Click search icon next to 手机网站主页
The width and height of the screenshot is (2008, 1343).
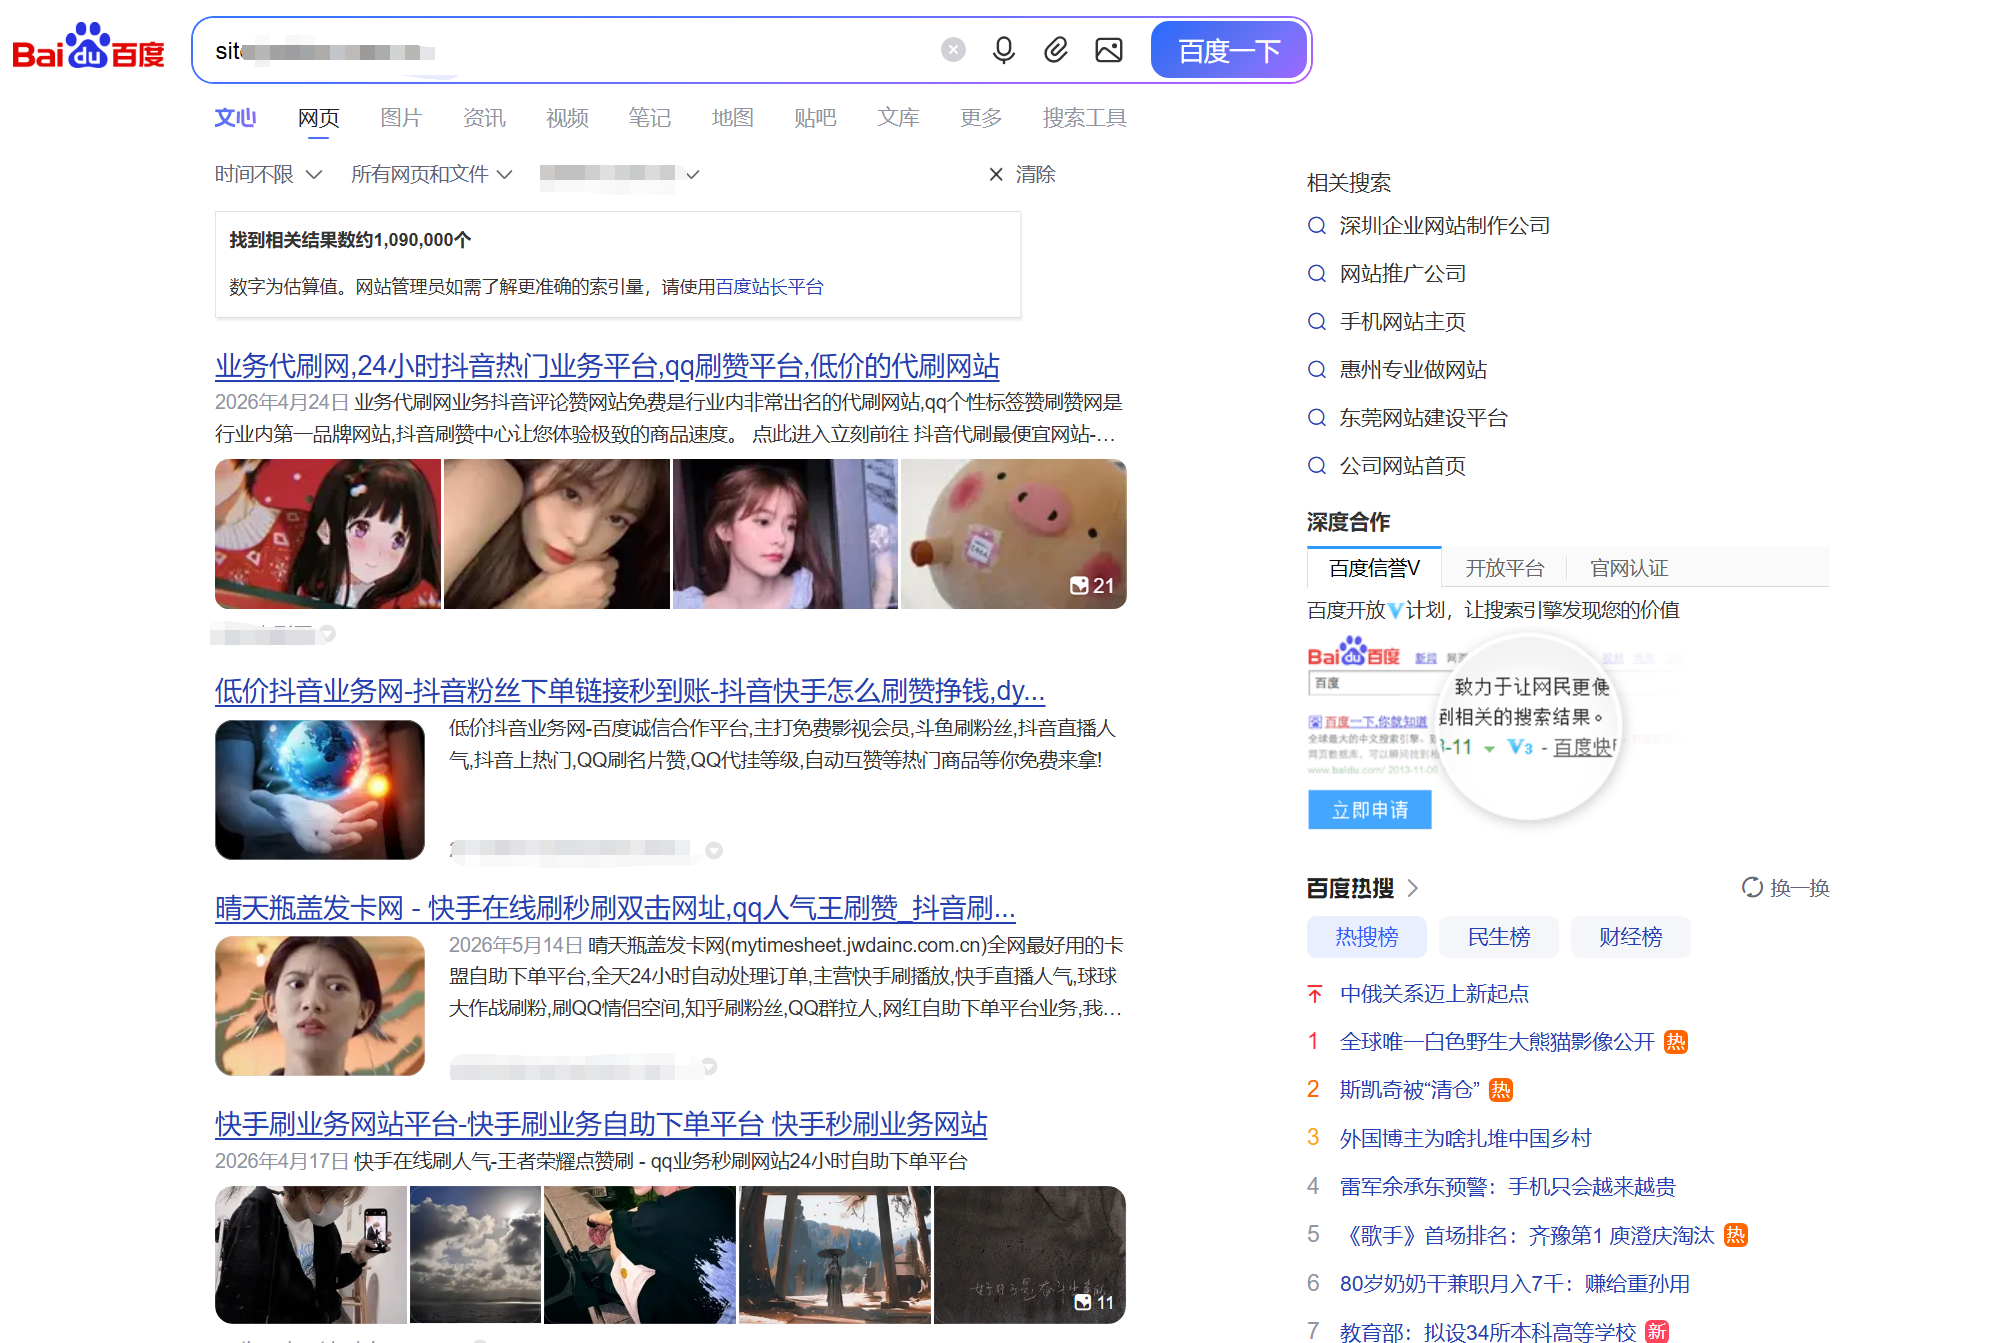point(1317,322)
